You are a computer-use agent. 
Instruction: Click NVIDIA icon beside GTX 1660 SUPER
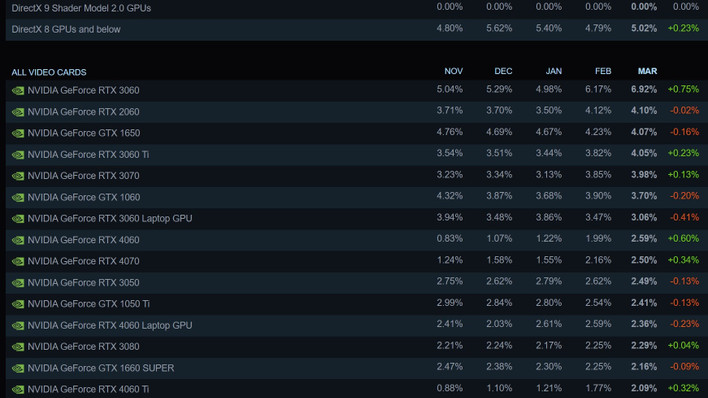tap(18, 368)
